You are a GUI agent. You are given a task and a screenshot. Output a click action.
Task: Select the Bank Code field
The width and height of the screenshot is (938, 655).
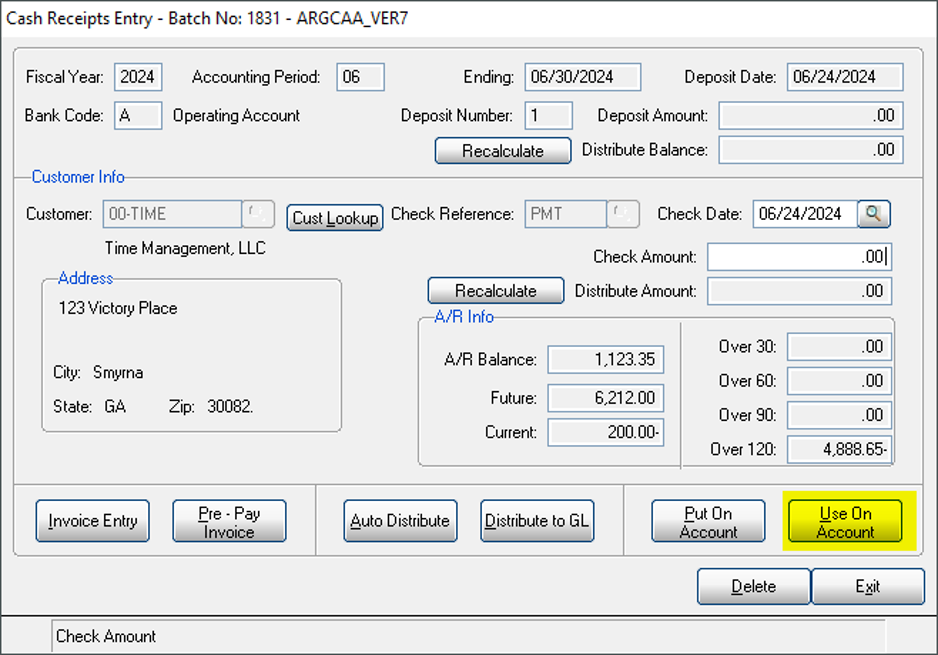(x=138, y=115)
